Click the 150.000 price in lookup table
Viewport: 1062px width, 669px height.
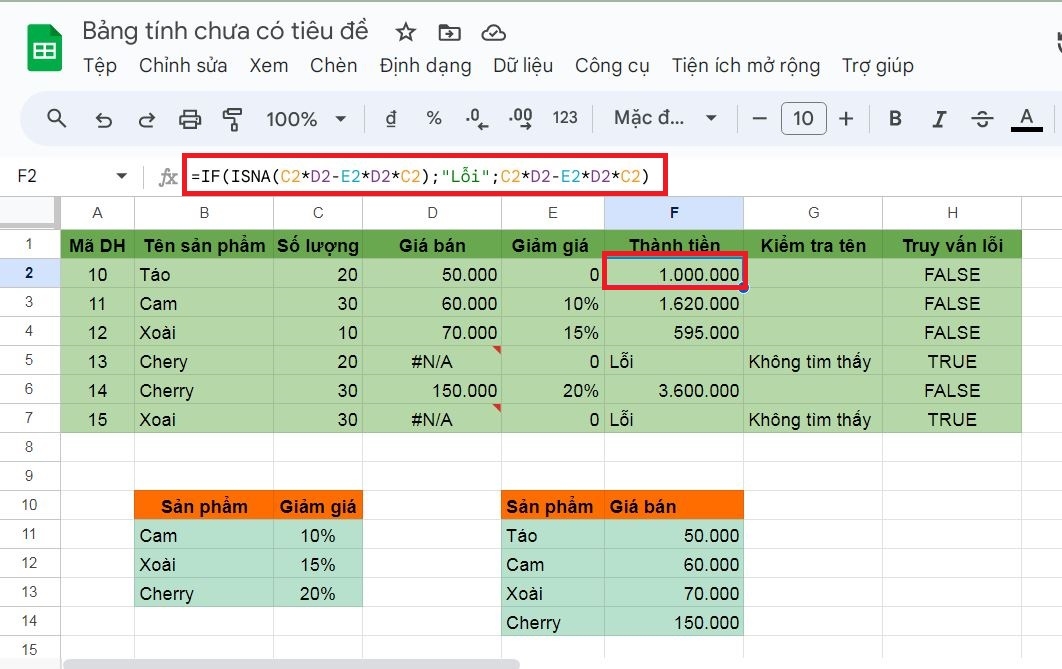(x=674, y=622)
